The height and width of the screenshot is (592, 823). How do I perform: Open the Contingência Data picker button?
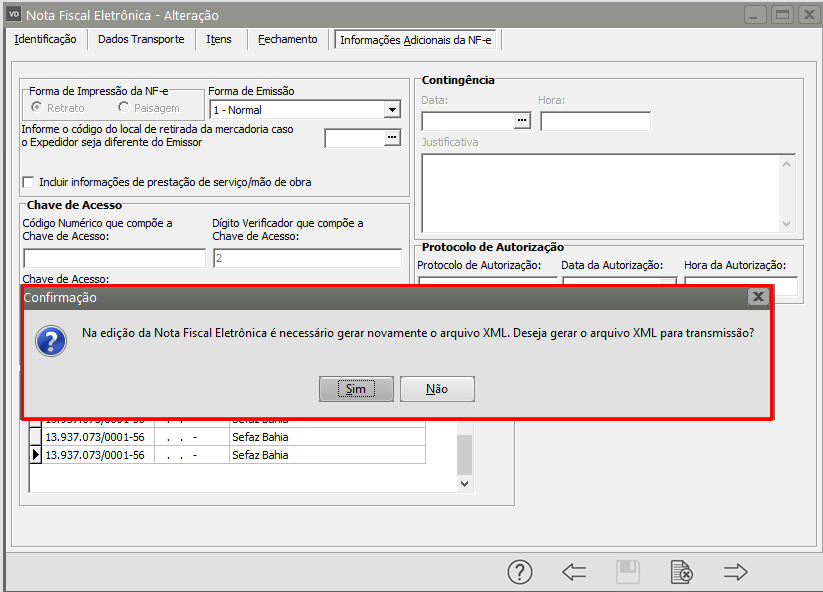tap(521, 121)
